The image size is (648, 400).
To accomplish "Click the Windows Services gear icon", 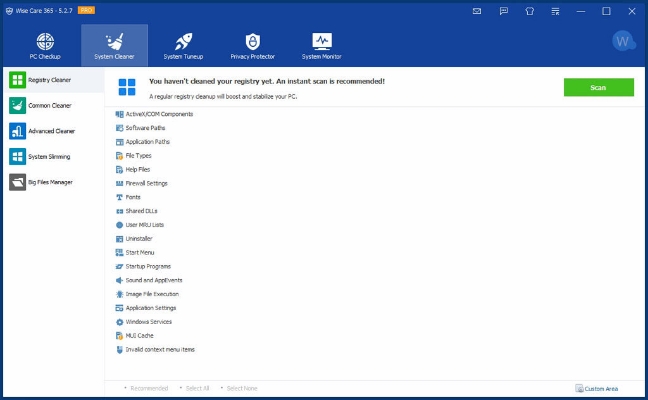I will (x=119, y=322).
